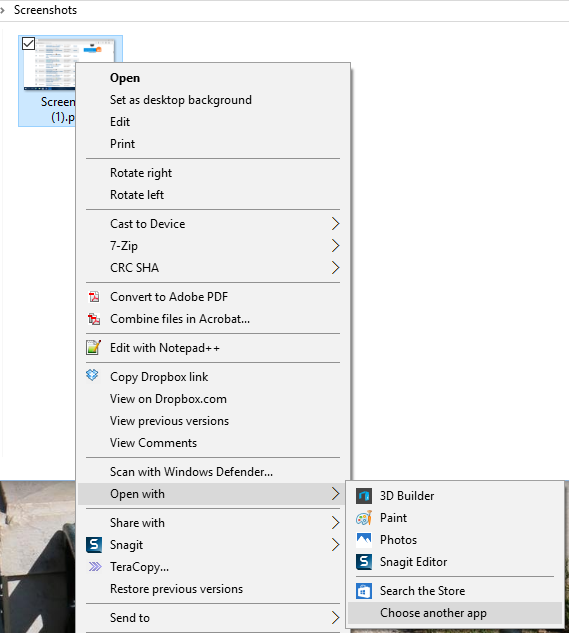
Task: Open with Snagit Editor
Action: pyautogui.click(x=455, y=562)
